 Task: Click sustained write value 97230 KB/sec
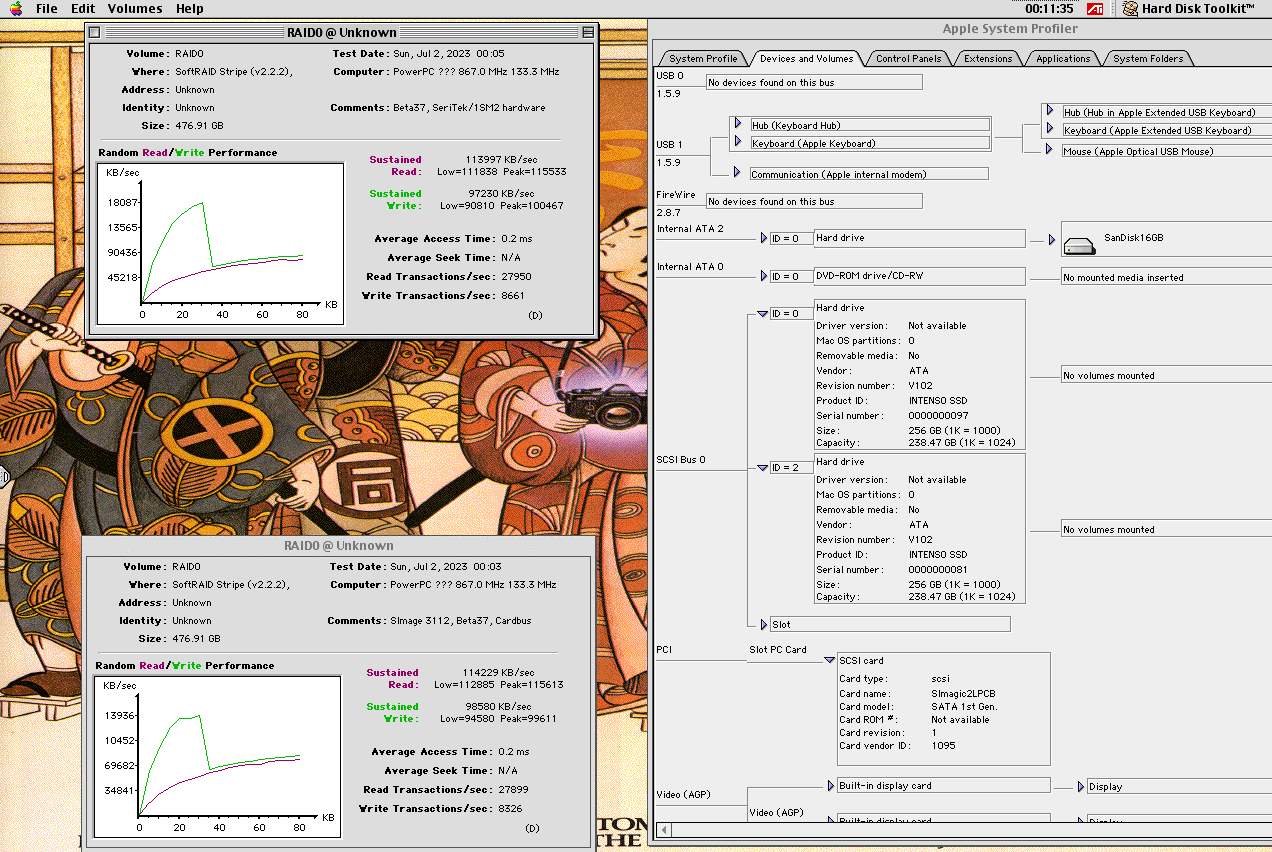[x=503, y=193]
